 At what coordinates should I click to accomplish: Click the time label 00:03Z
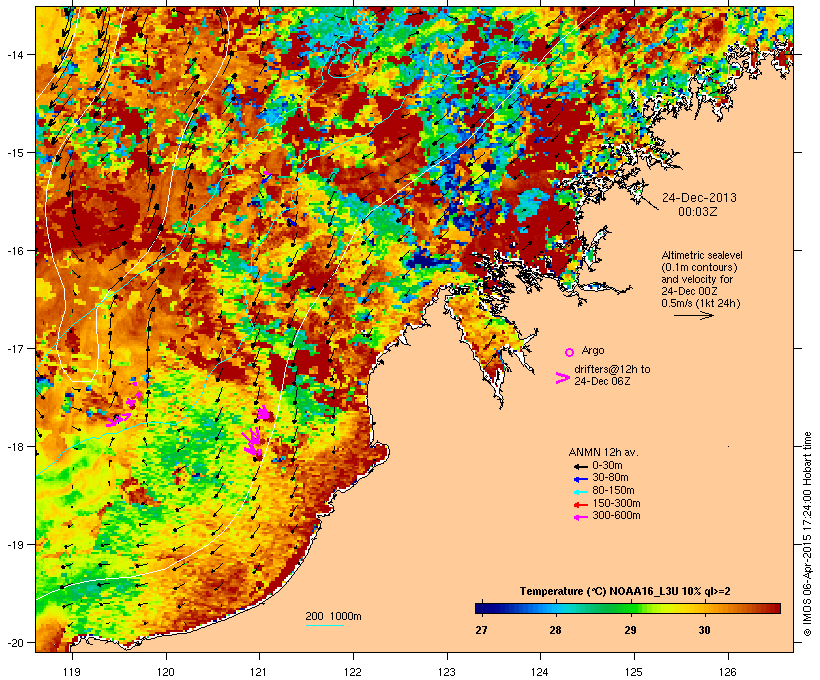pos(698,212)
